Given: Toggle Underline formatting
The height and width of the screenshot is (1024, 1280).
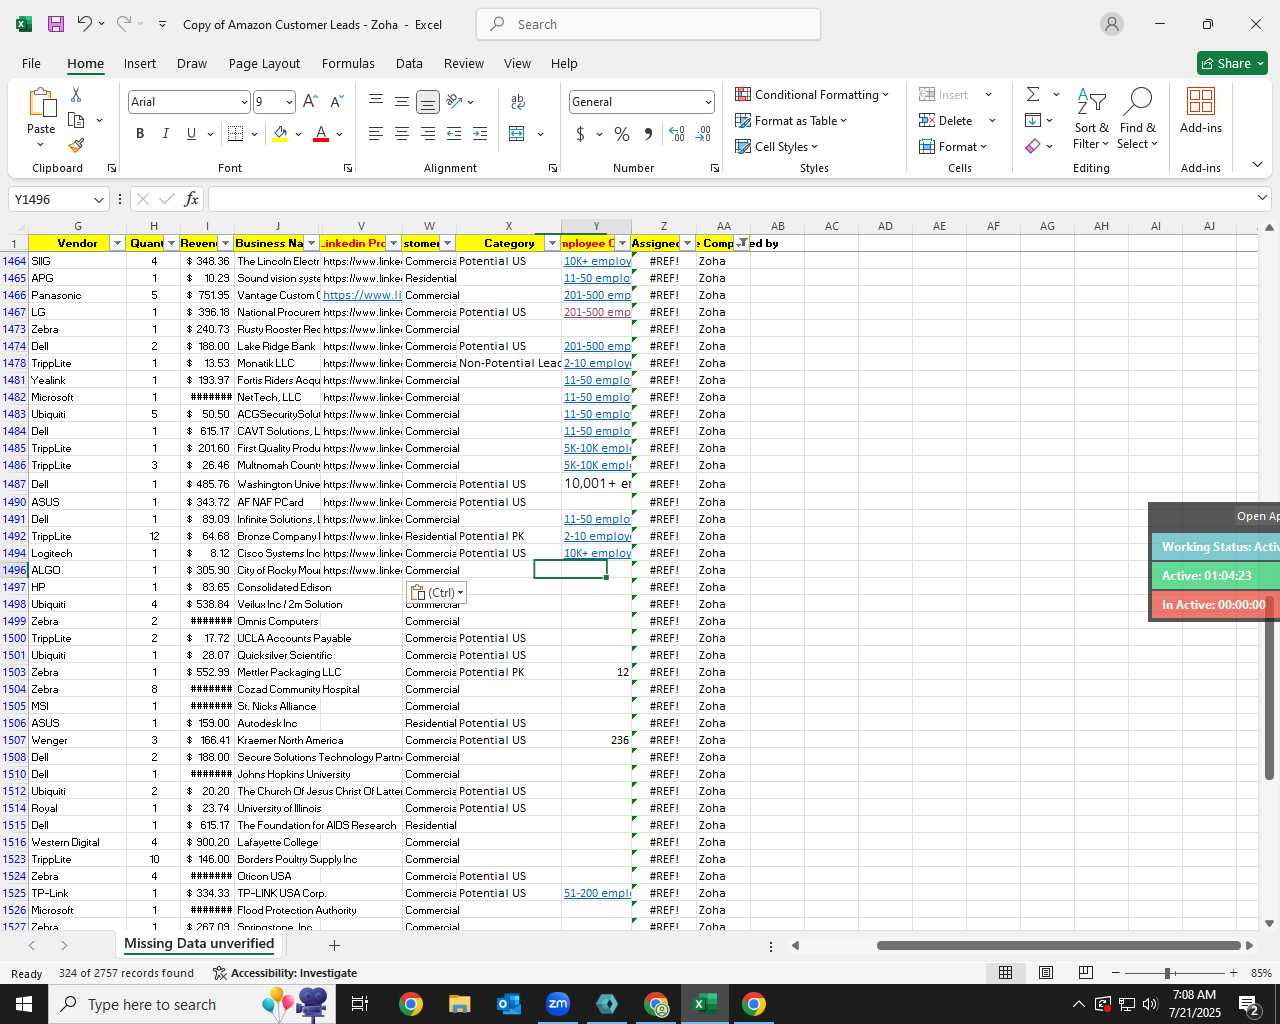Looking at the screenshot, I should 191,134.
